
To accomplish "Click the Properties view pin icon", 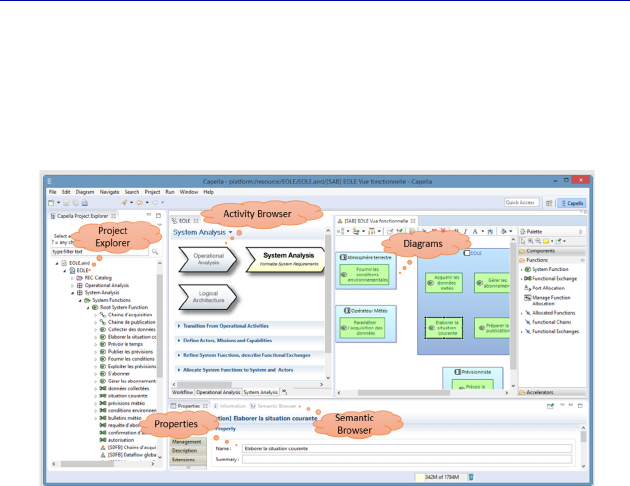I will (x=550, y=406).
